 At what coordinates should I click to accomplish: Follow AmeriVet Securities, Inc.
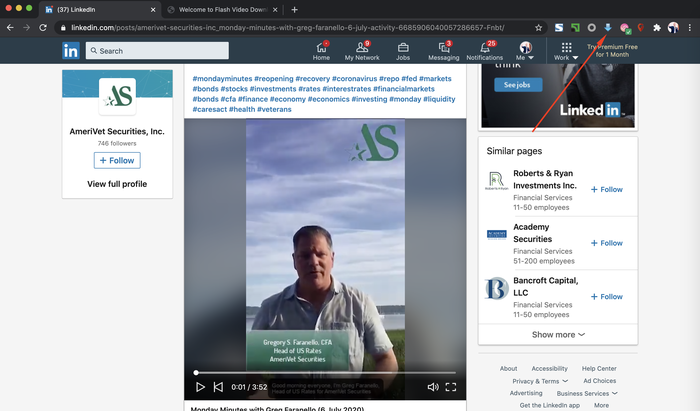tap(117, 160)
